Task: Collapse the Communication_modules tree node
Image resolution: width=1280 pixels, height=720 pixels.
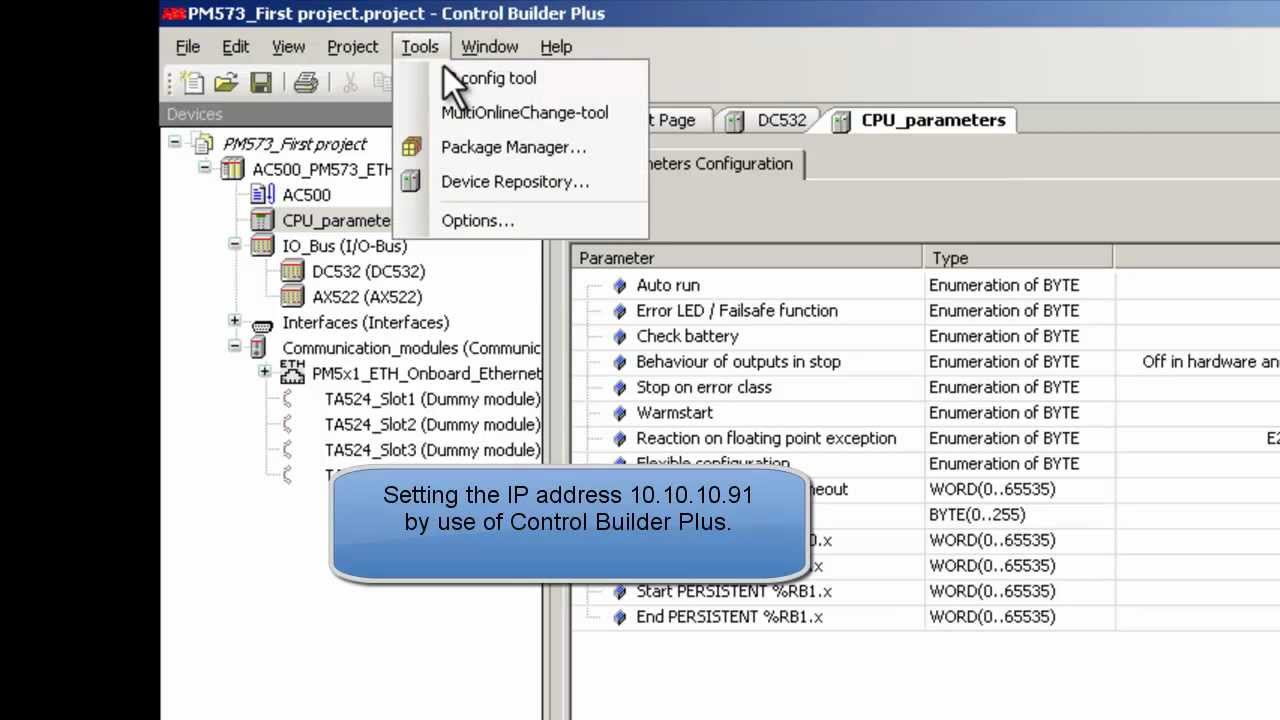Action: point(235,347)
